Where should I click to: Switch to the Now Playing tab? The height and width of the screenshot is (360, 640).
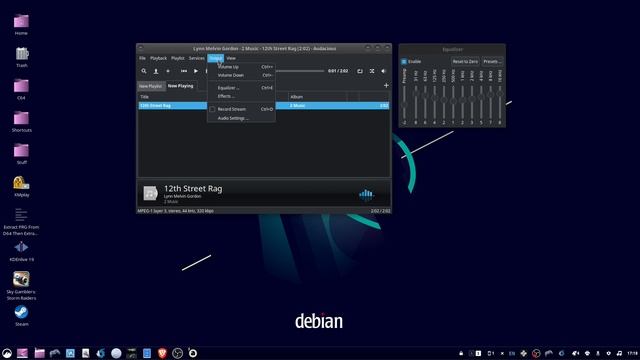(x=180, y=86)
